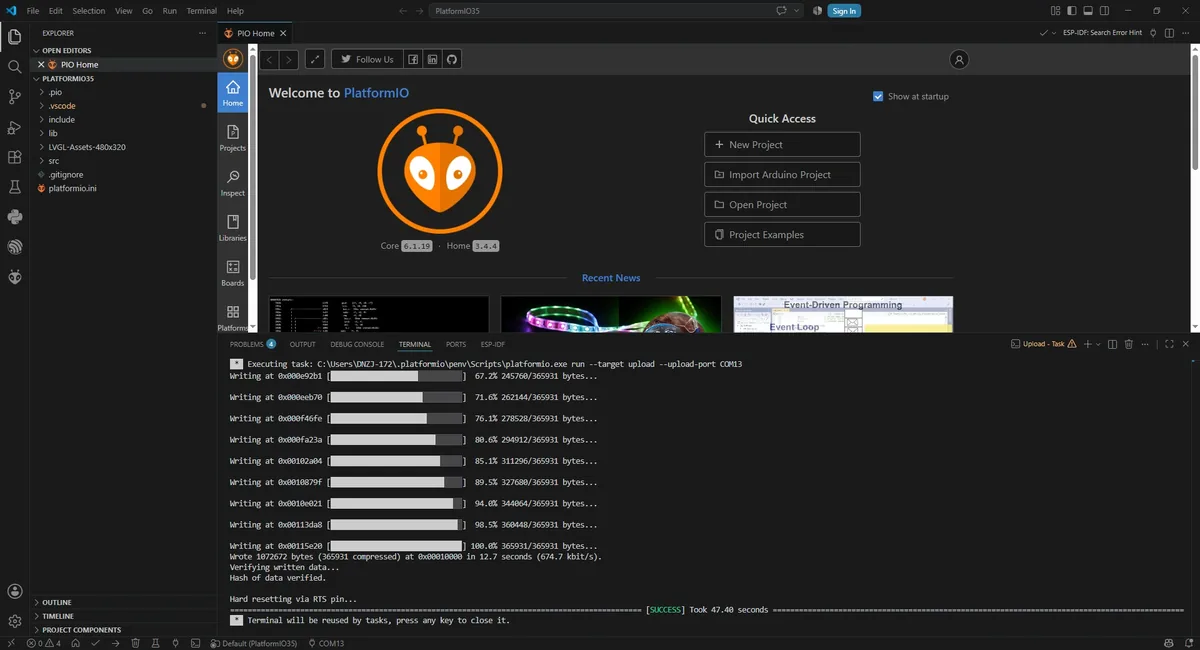Screen dimensions: 1200x650
Task: Open the ESP-IDF view in activity bar
Action: [14, 247]
